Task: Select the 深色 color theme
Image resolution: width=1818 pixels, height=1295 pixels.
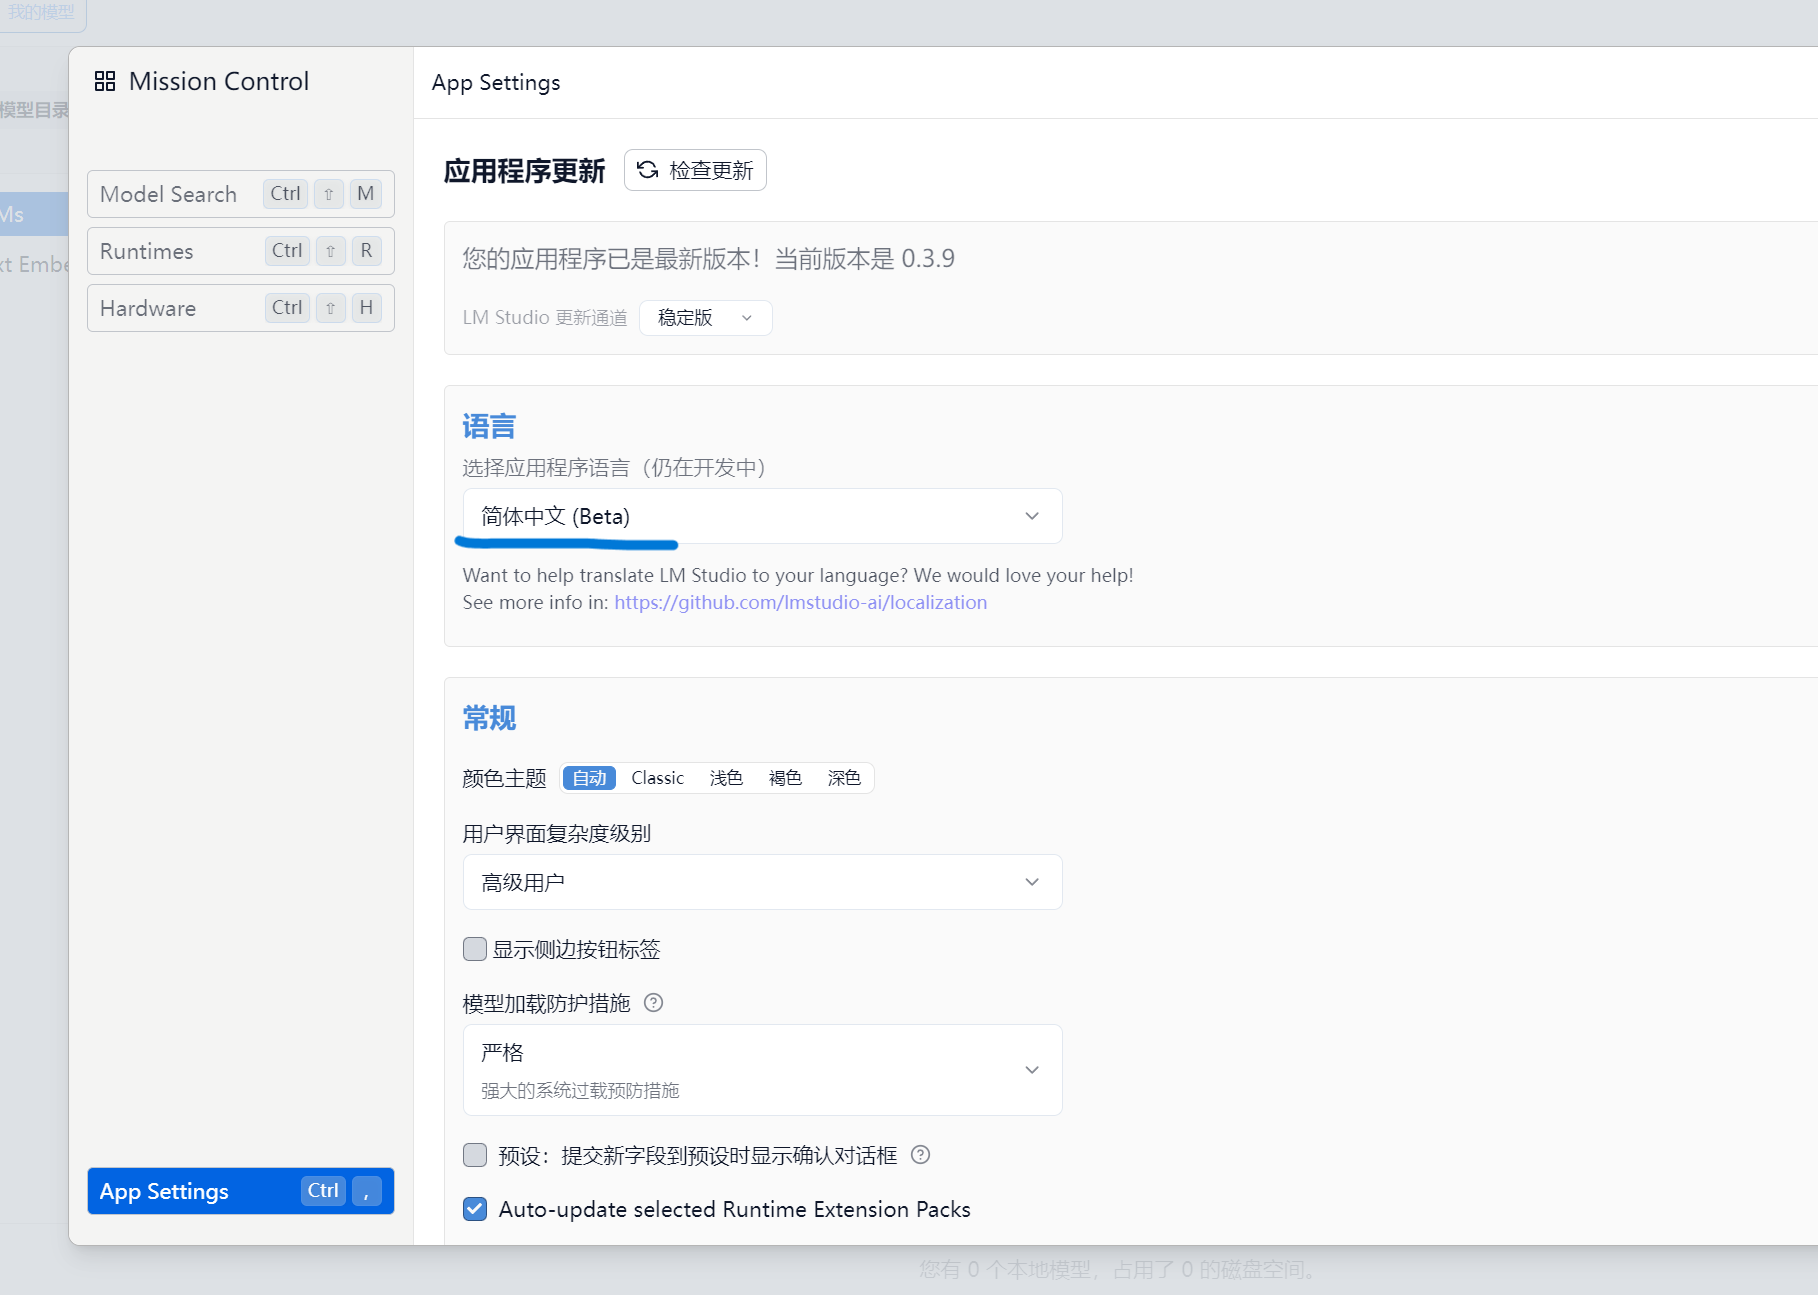Action: pos(844,778)
